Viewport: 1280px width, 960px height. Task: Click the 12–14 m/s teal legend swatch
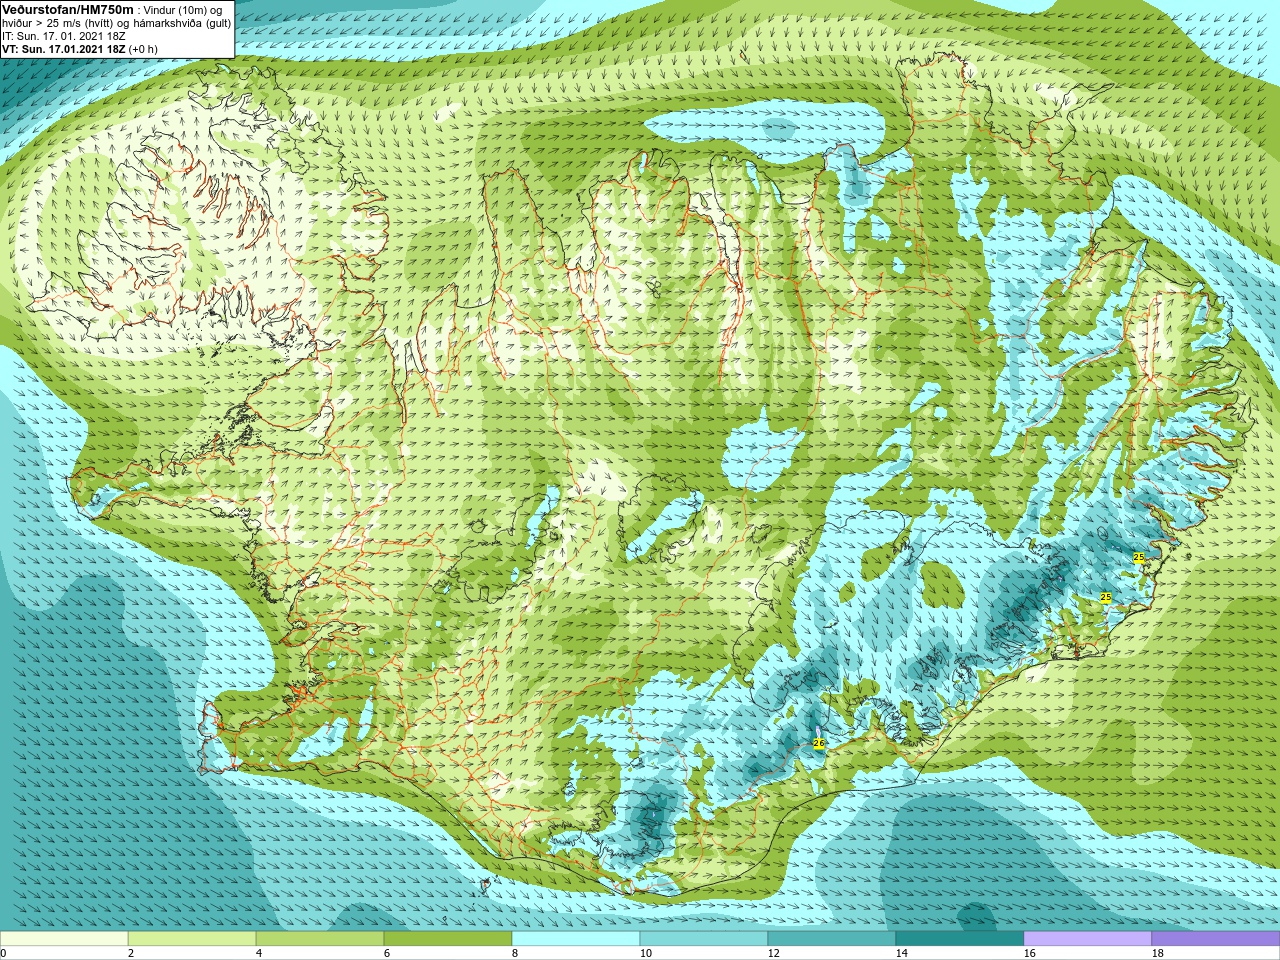pos(832,939)
